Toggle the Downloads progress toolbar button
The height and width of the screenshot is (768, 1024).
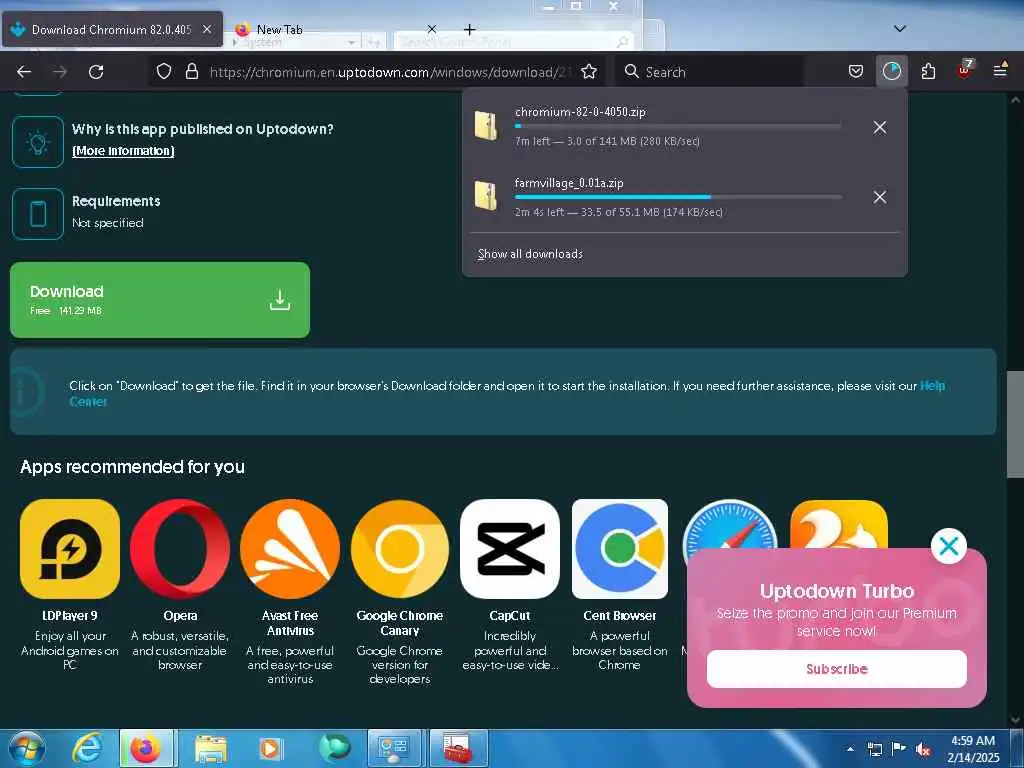coord(891,71)
